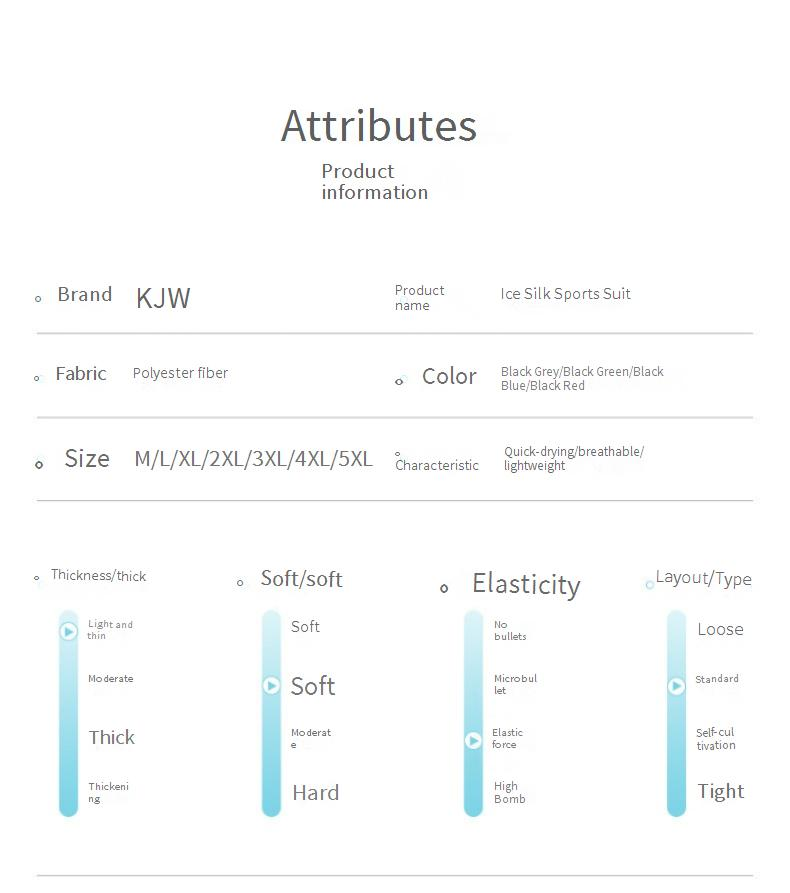
Task: Click the Soft slider play marker
Action: point(271,686)
